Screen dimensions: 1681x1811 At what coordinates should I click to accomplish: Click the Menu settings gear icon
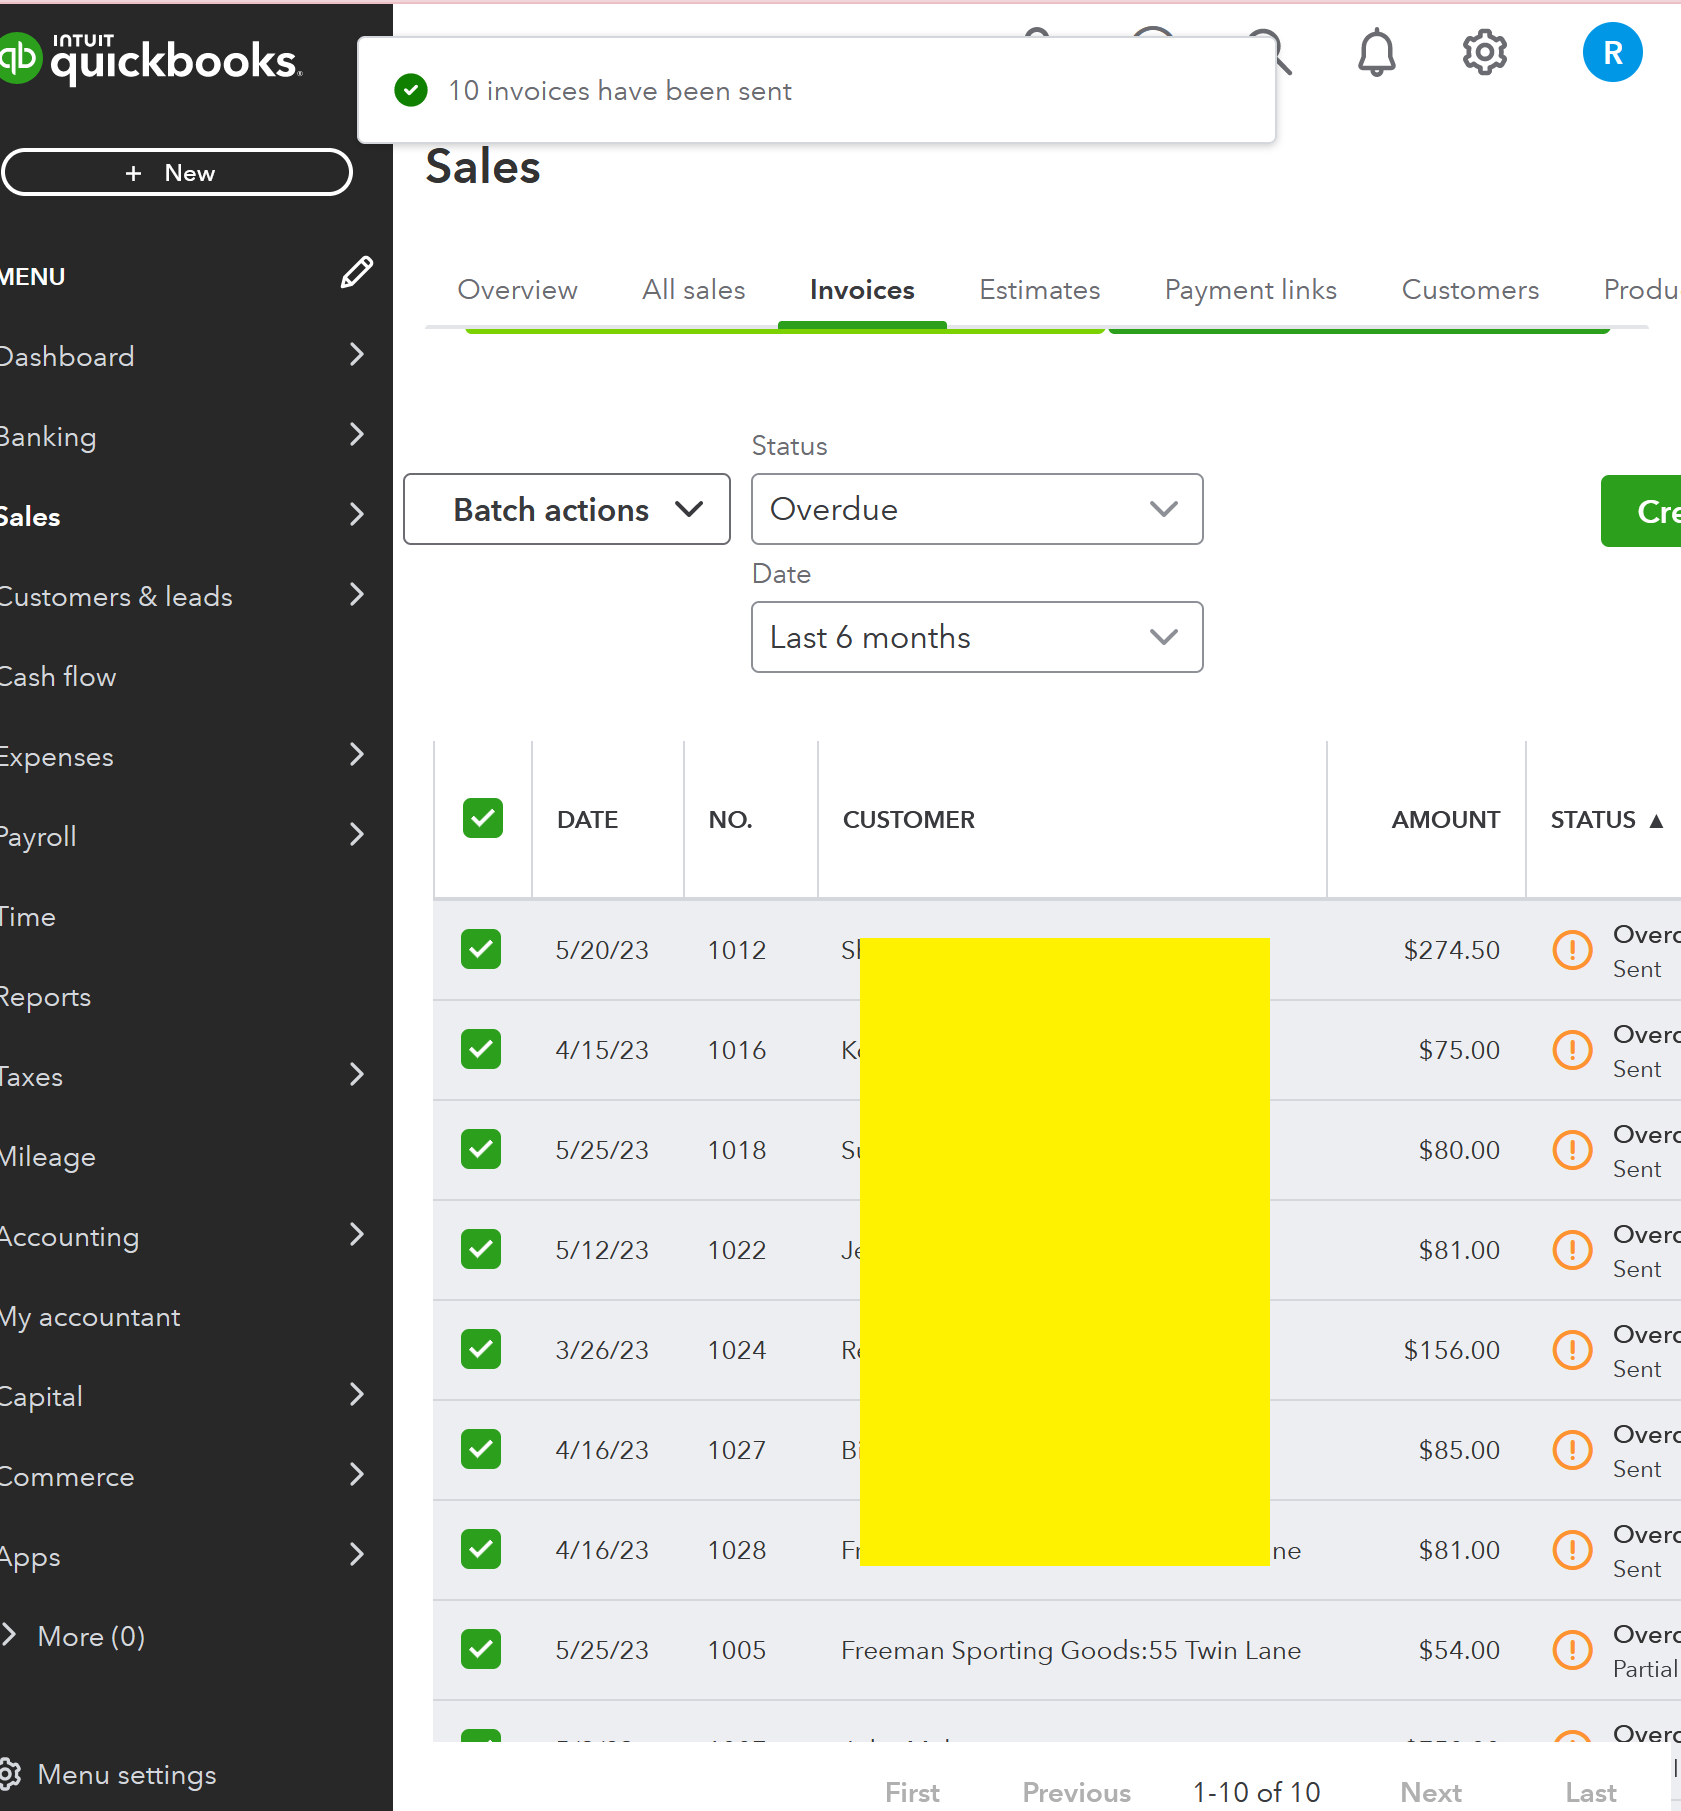pyautogui.click(x=10, y=1774)
